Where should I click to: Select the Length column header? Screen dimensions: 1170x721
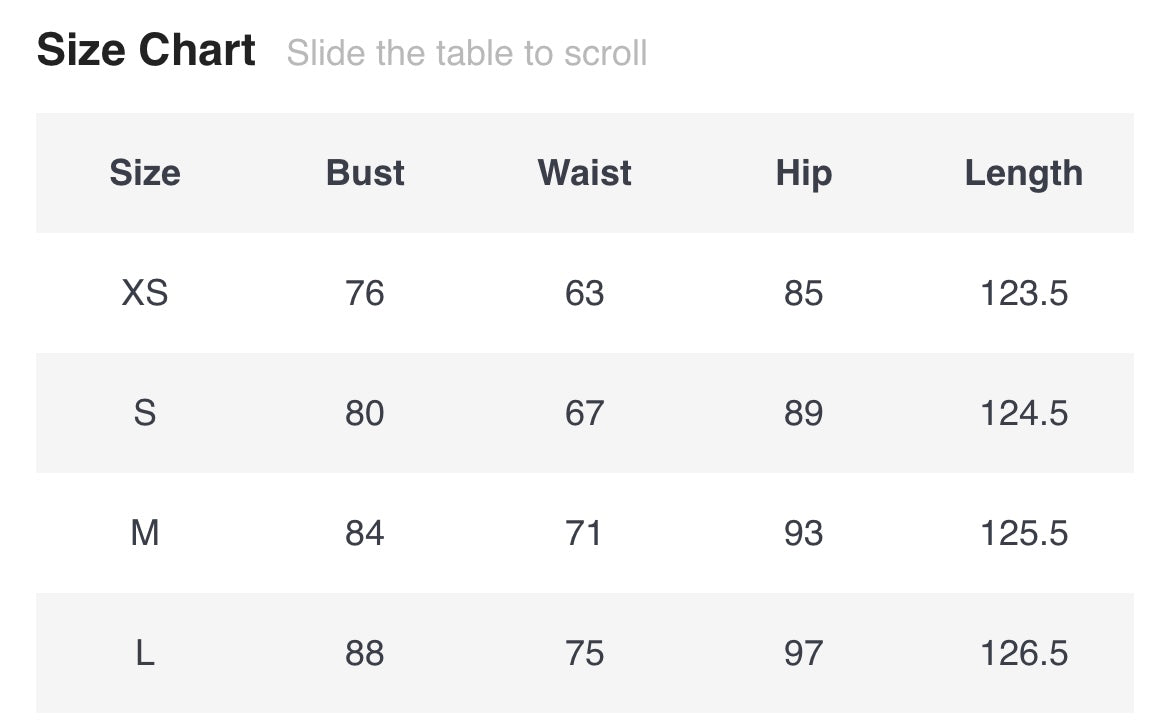tap(1024, 173)
